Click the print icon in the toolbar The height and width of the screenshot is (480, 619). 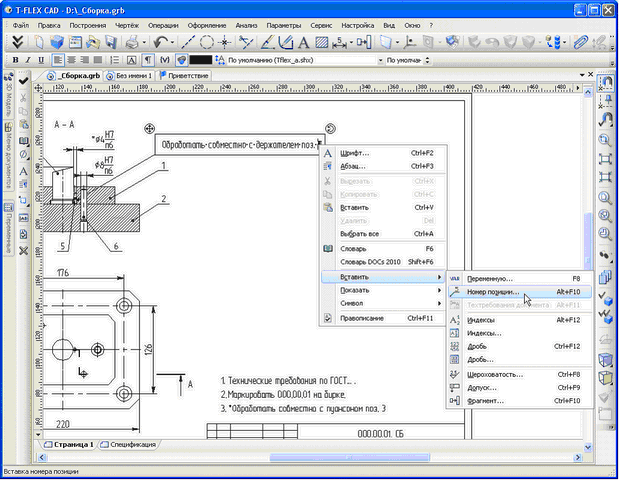(x=131, y=43)
